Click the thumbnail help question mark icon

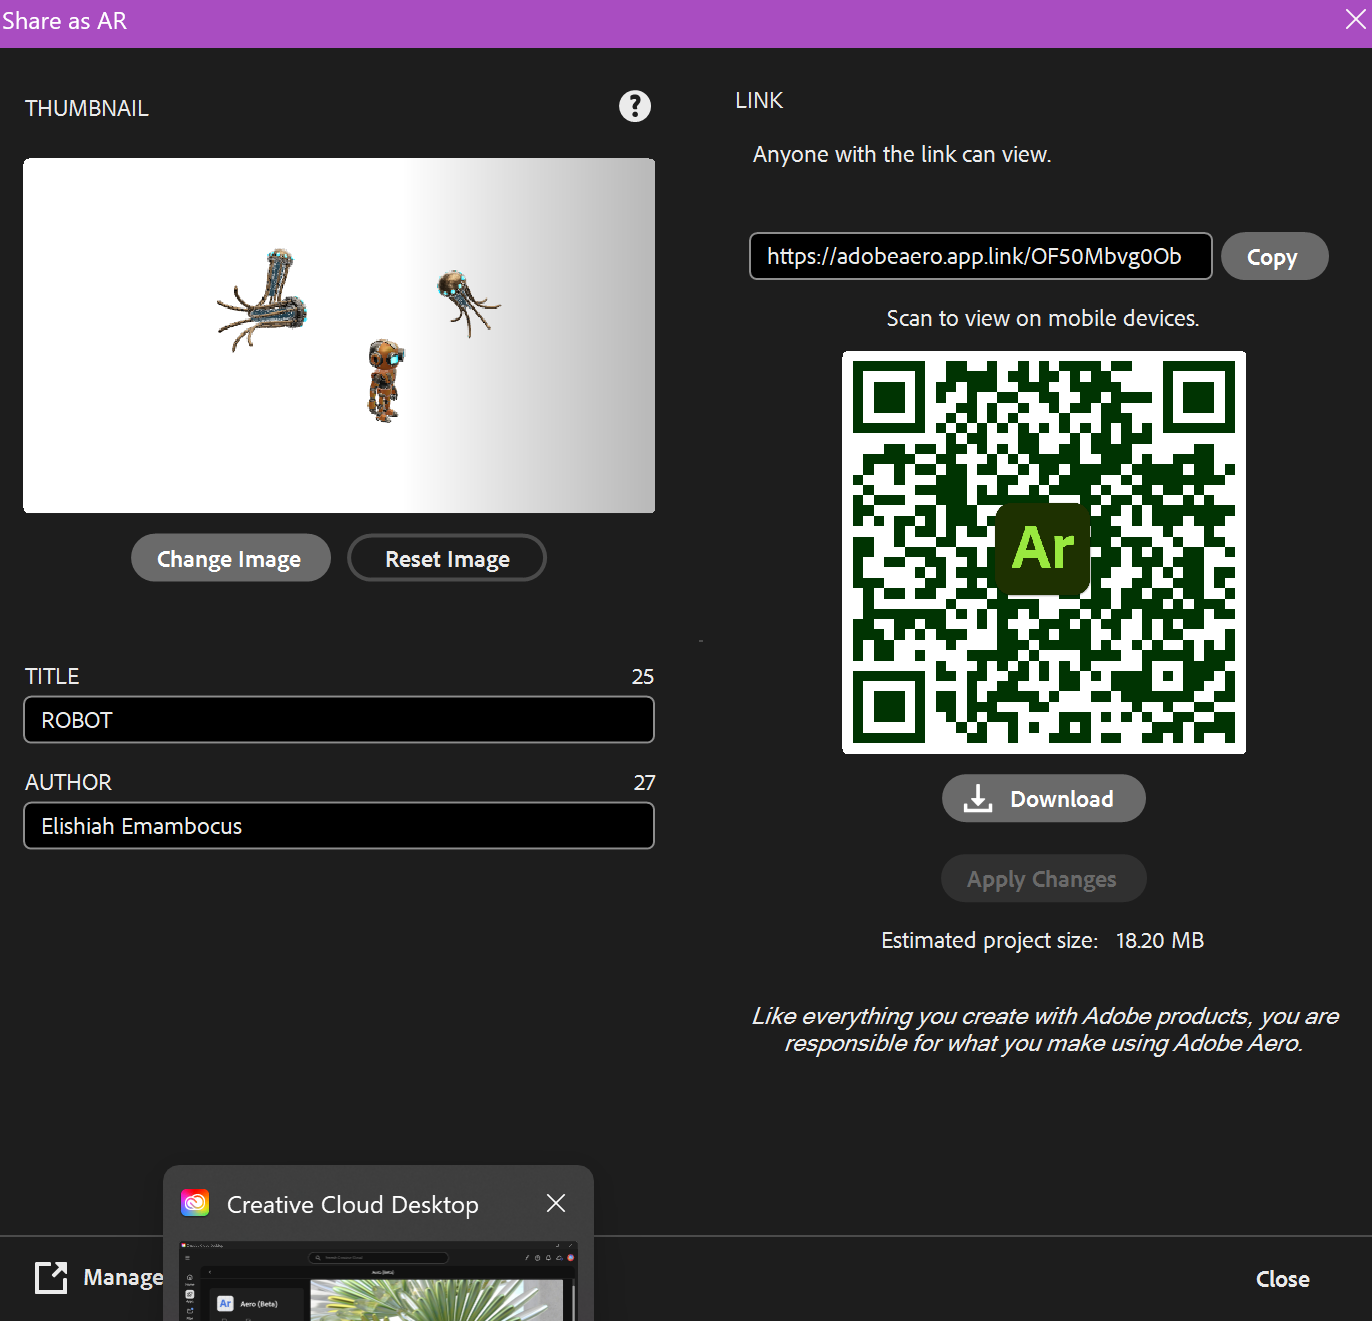pyautogui.click(x=635, y=106)
